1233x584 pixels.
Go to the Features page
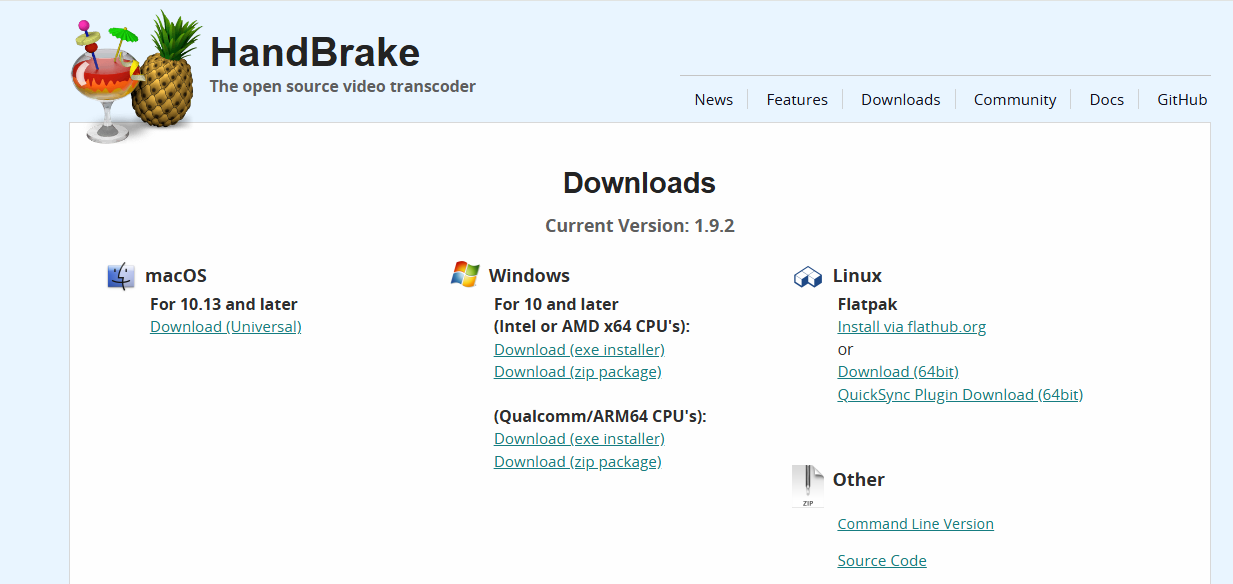coord(797,100)
